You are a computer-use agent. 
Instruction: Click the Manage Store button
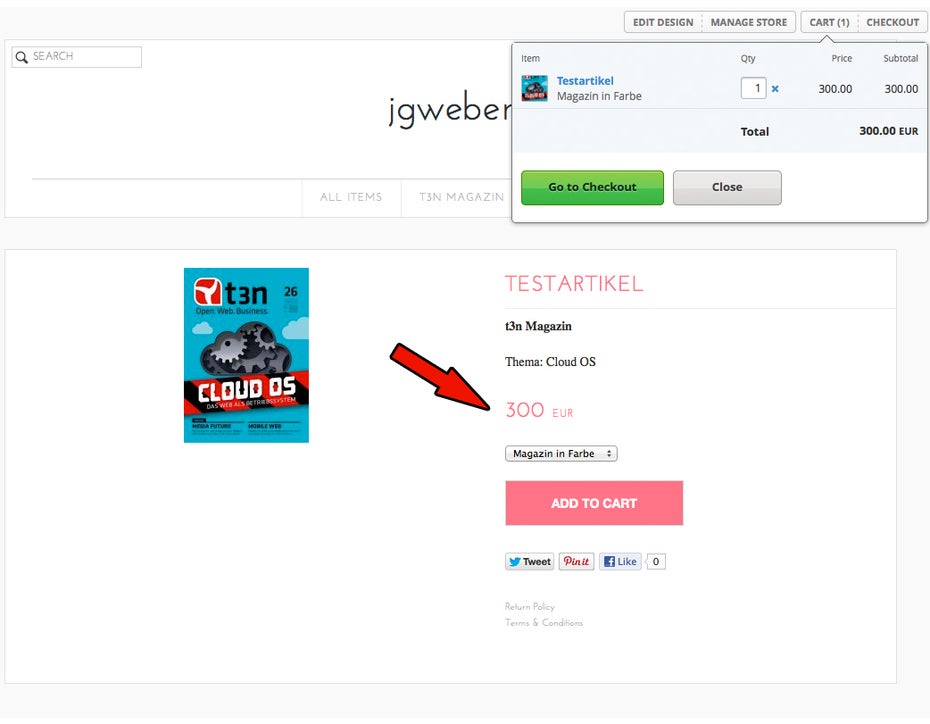coord(749,23)
